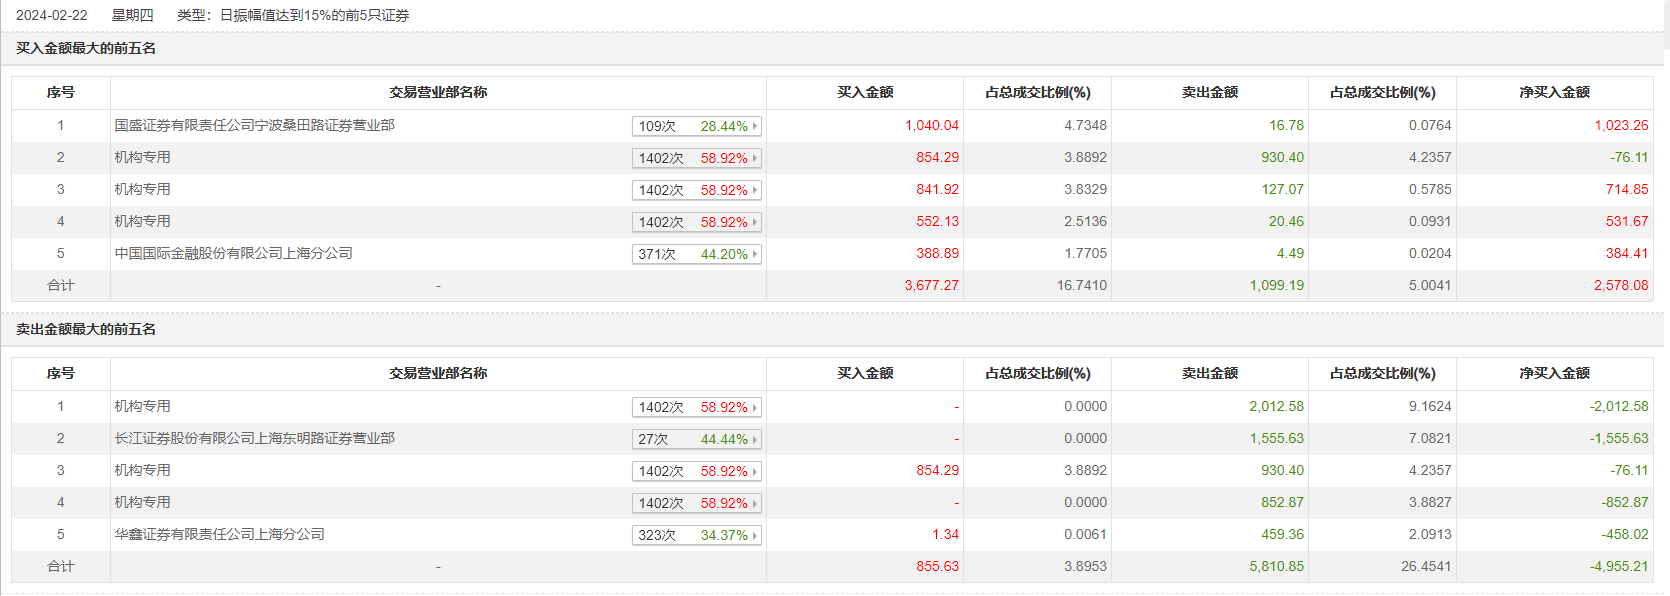Select the 1,040.04 buy amount cell
Screen dimensions: 1670x596
click(931, 125)
